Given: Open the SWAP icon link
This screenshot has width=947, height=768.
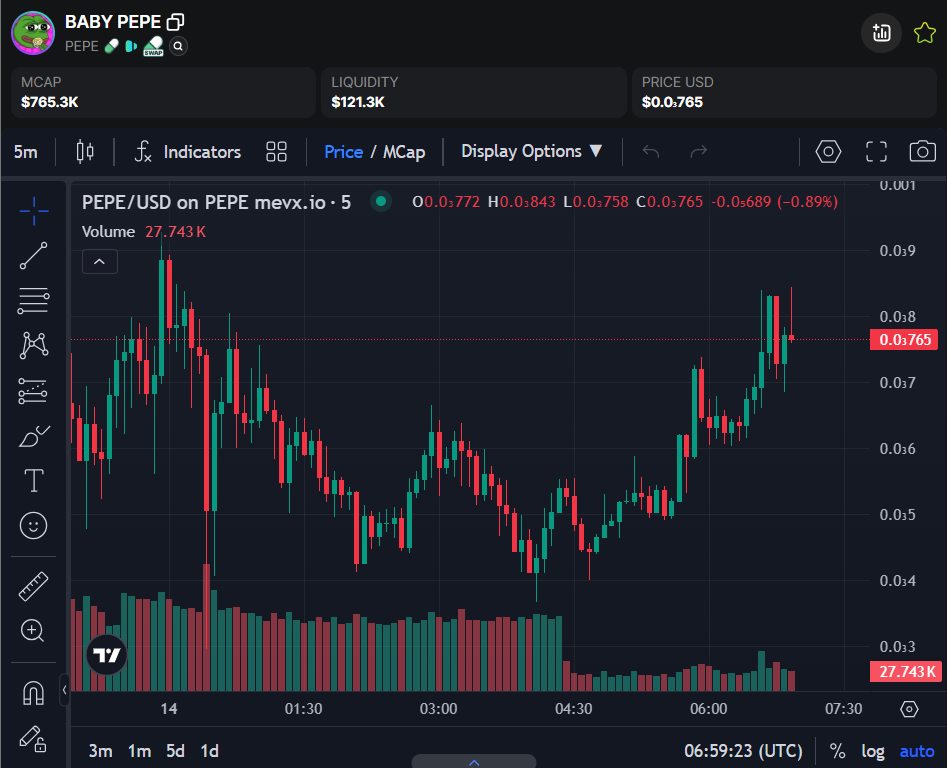Looking at the screenshot, I should pos(153,46).
